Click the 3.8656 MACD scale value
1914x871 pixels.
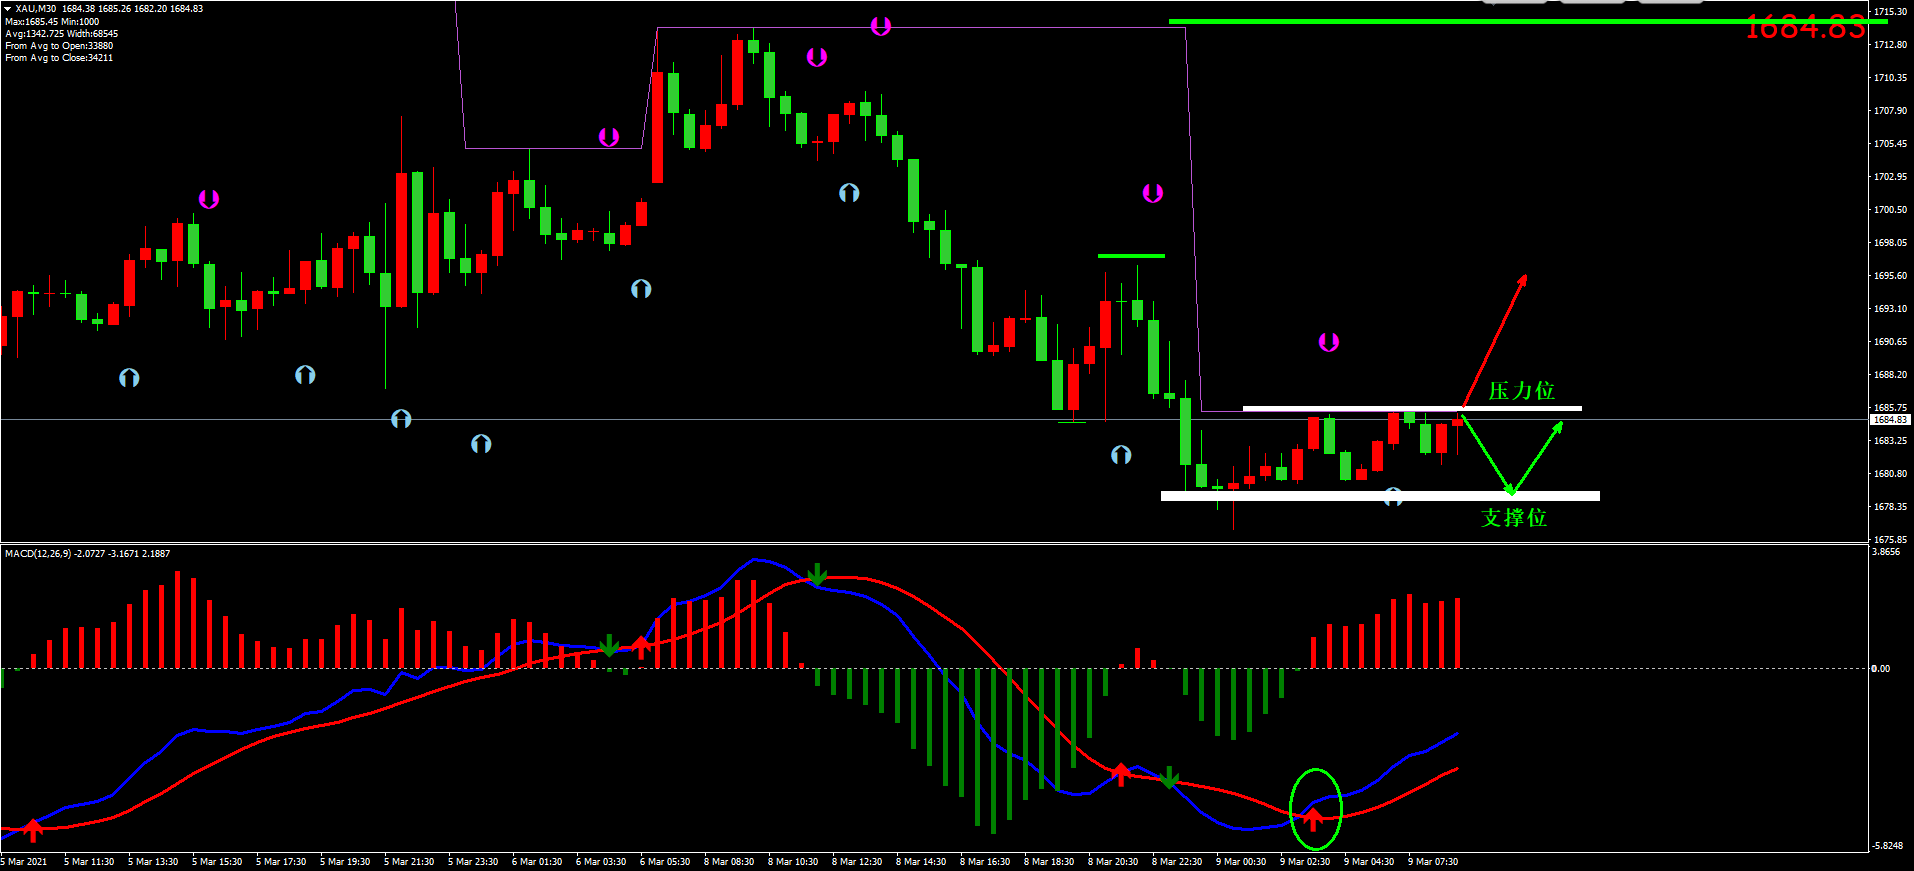point(1886,552)
